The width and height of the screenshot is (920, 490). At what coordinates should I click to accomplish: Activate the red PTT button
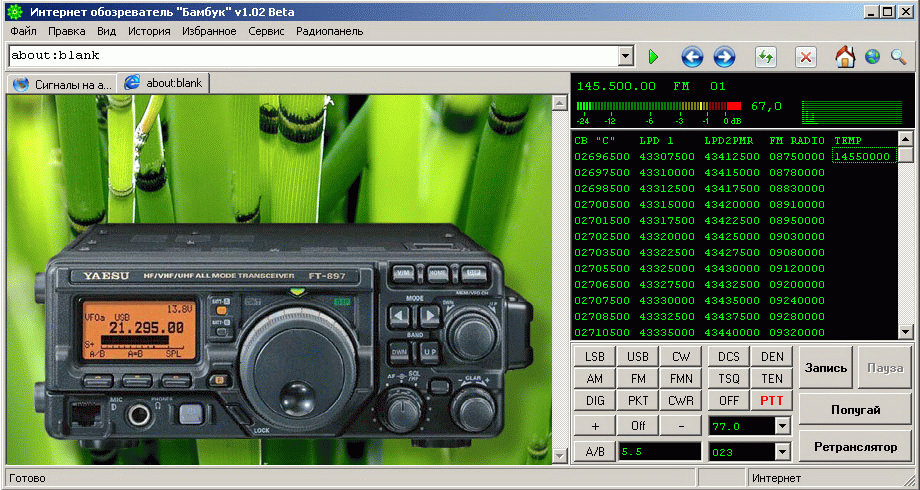click(x=772, y=401)
